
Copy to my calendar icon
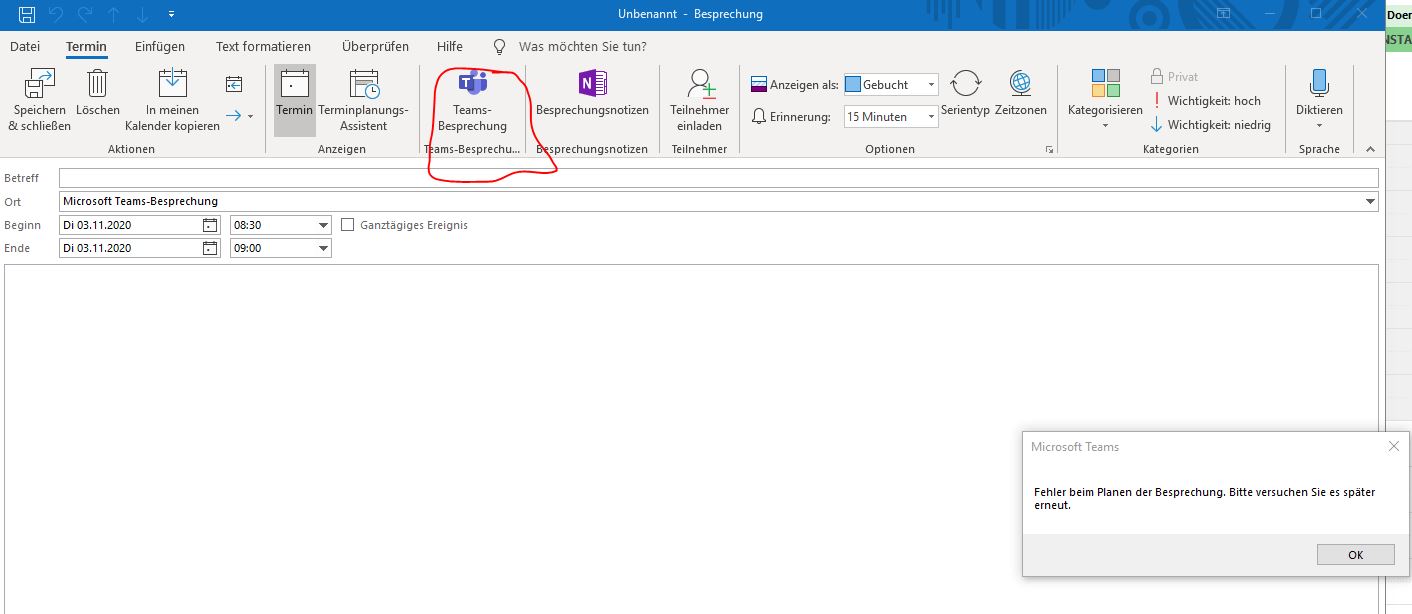click(172, 84)
